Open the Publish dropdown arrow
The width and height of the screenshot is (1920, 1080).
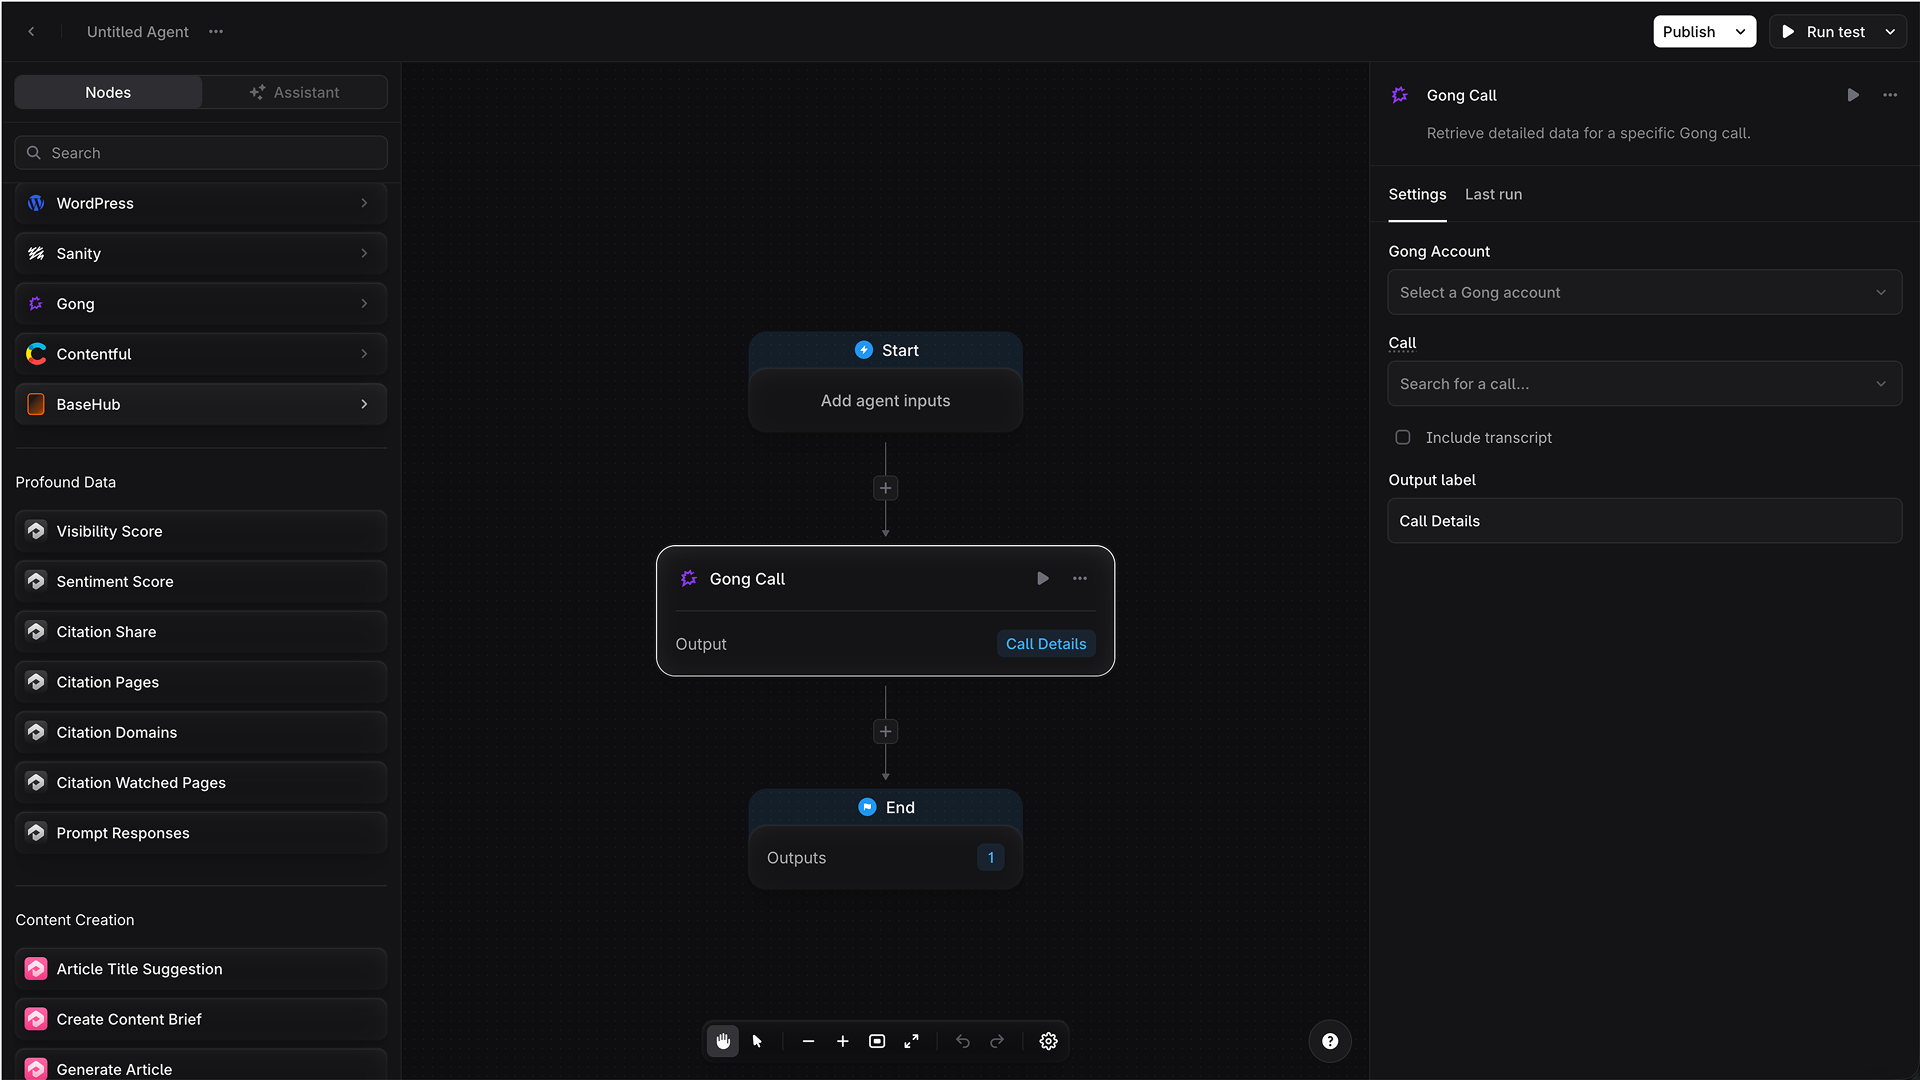(x=1741, y=32)
